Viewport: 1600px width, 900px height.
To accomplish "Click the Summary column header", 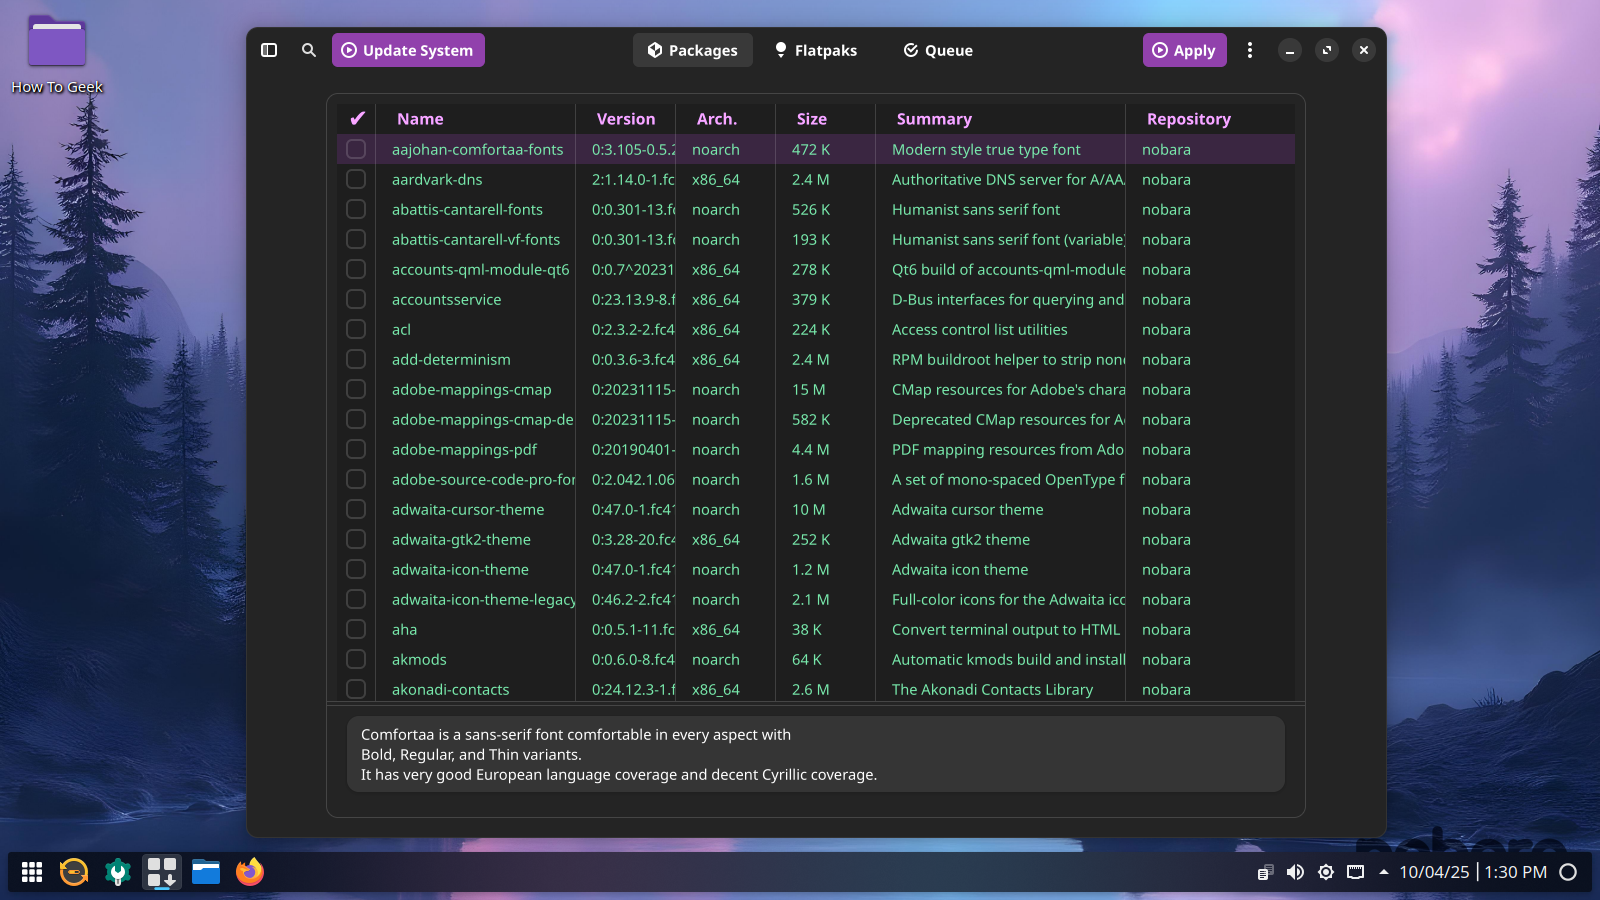I will point(934,119).
